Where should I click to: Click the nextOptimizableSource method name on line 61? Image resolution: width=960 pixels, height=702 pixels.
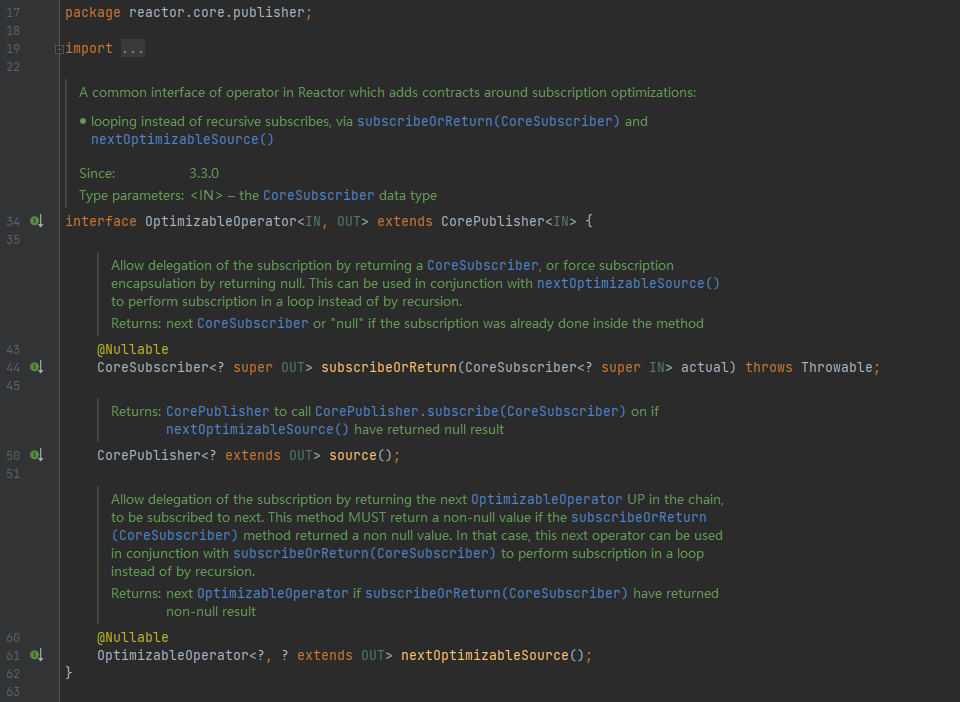(484, 655)
